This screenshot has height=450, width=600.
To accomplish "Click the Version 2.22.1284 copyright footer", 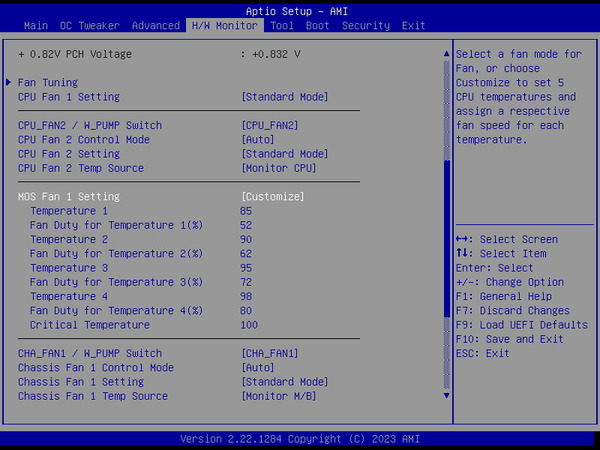I will (x=300, y=439).
